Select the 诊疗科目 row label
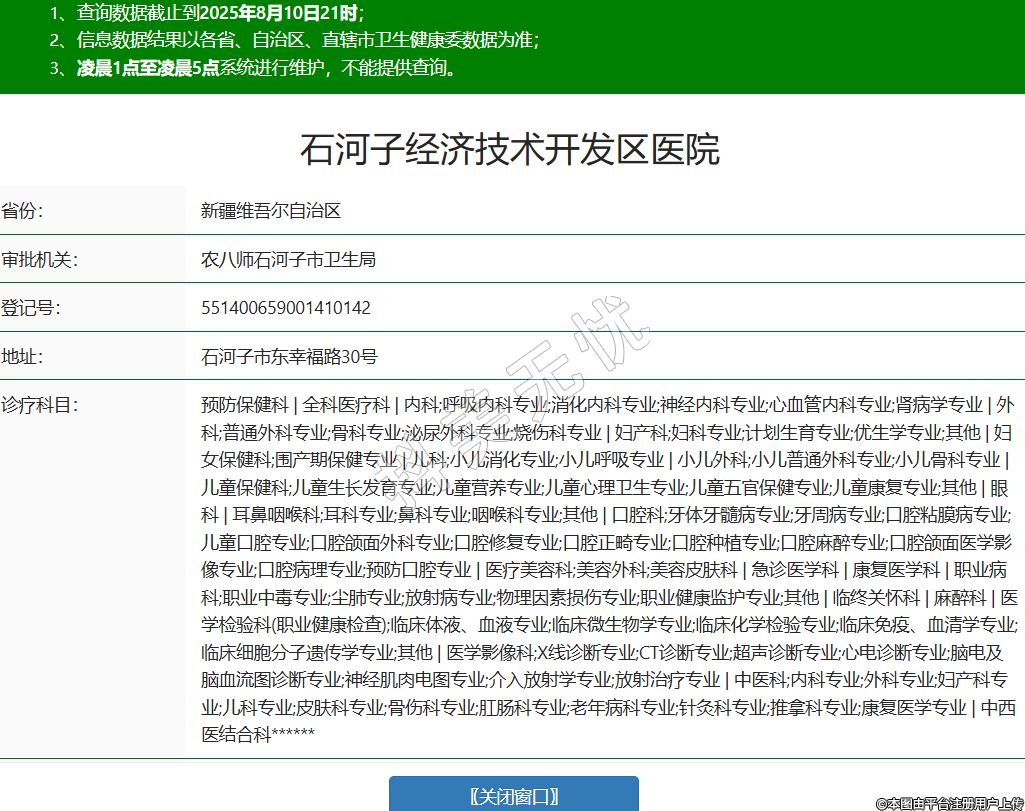Image resolution: width=1025 pixels, height=811 pixels. 40,405
